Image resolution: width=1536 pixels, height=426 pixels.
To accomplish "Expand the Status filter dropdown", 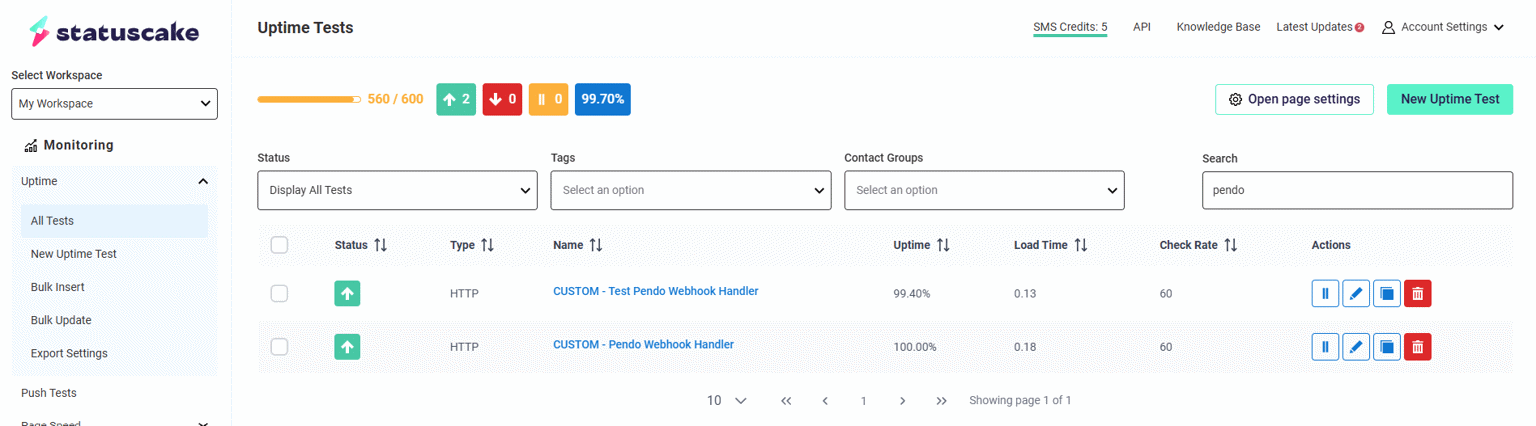I will coord(397,190).
